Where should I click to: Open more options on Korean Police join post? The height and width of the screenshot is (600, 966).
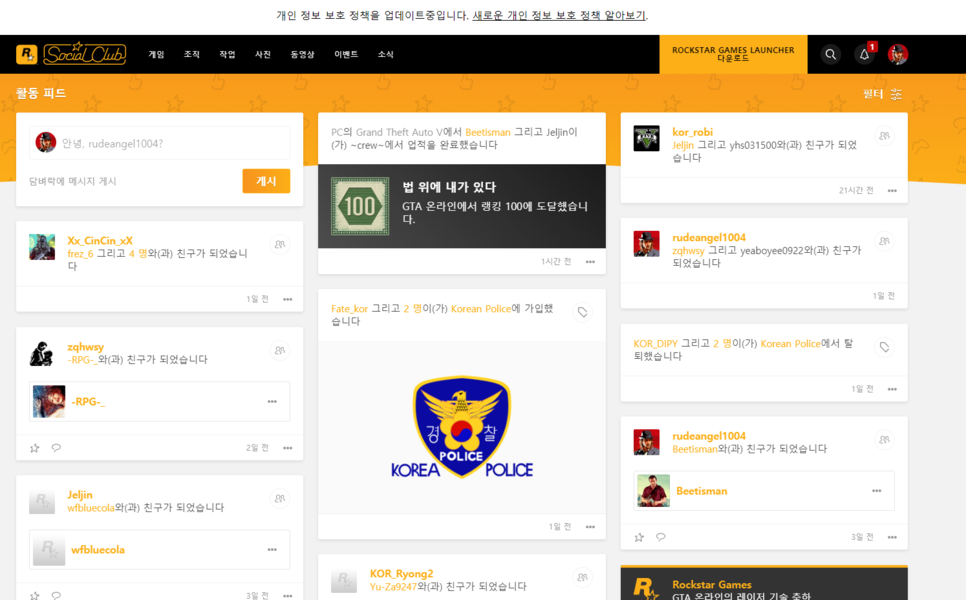[590, 527]
